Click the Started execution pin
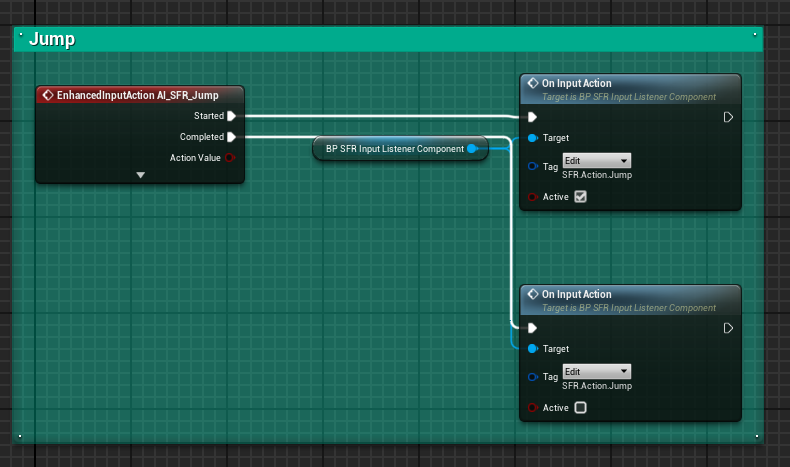 pos(231,116)
